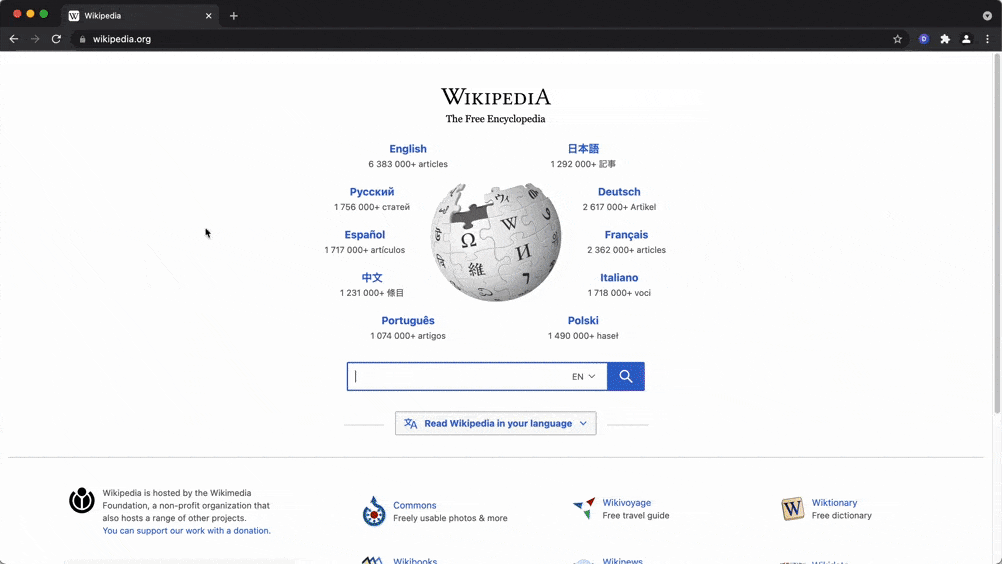Reload the Wikipedia page
This screenshot has height=564, width=1002.
pyautogui.click(x=56, y=39)
